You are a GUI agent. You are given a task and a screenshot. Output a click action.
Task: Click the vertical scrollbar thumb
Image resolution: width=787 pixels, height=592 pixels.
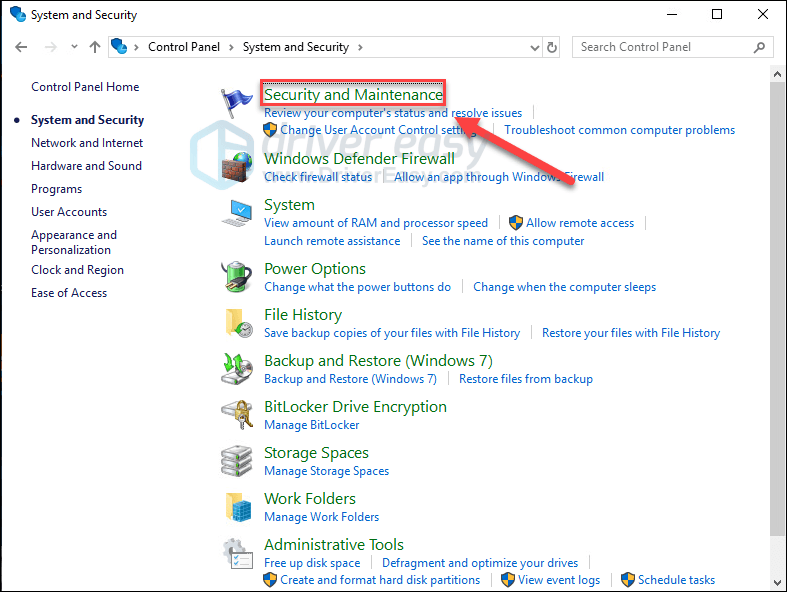pyautogui.click(x=777, y=309)
